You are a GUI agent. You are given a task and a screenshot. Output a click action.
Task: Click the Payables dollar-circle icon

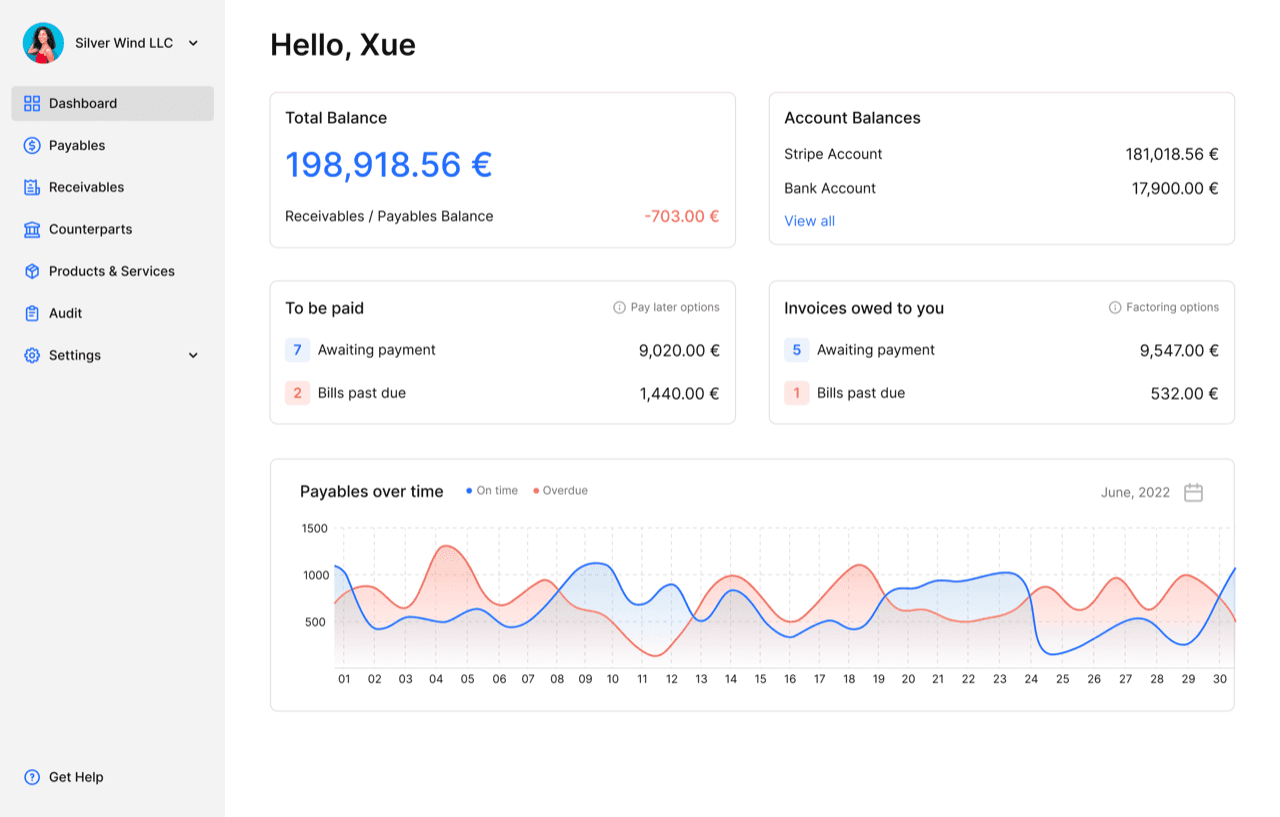pos(32,145)
